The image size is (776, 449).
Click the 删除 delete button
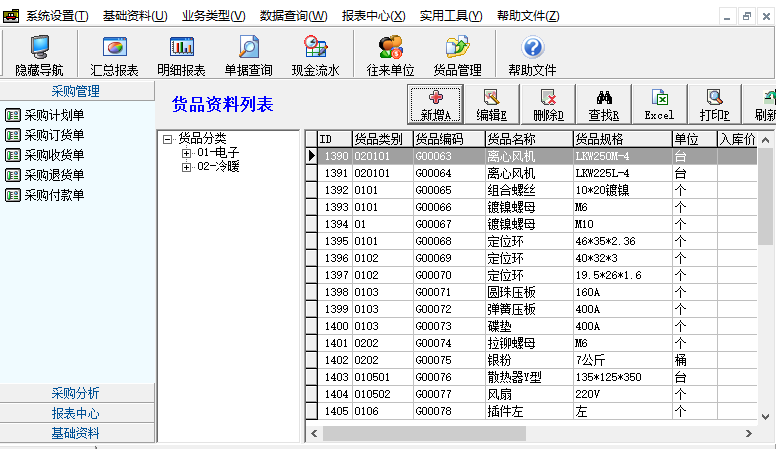click(547, 104)
